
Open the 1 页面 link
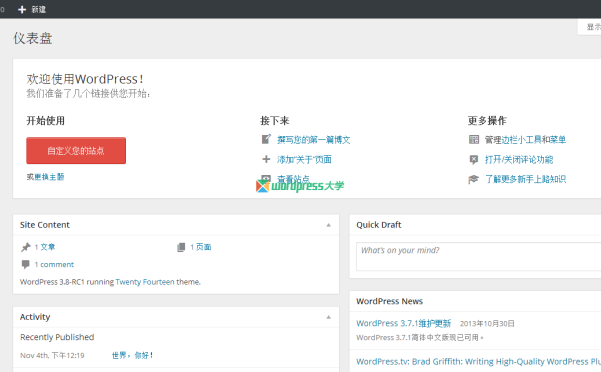(201, 247)
